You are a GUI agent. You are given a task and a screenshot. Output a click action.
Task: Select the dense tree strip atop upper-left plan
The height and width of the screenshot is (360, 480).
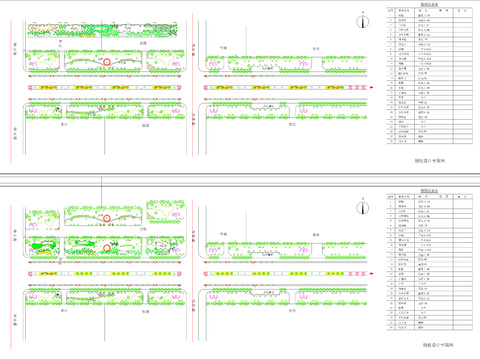click(102, 30)
